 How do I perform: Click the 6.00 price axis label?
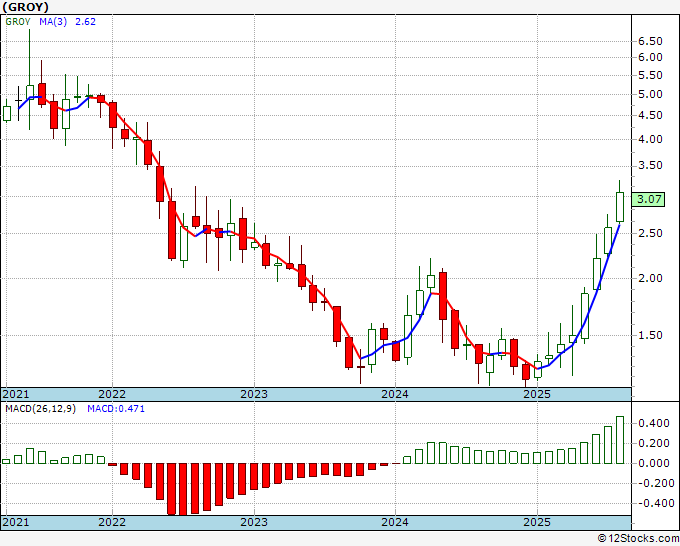click(x=650, y=57)
